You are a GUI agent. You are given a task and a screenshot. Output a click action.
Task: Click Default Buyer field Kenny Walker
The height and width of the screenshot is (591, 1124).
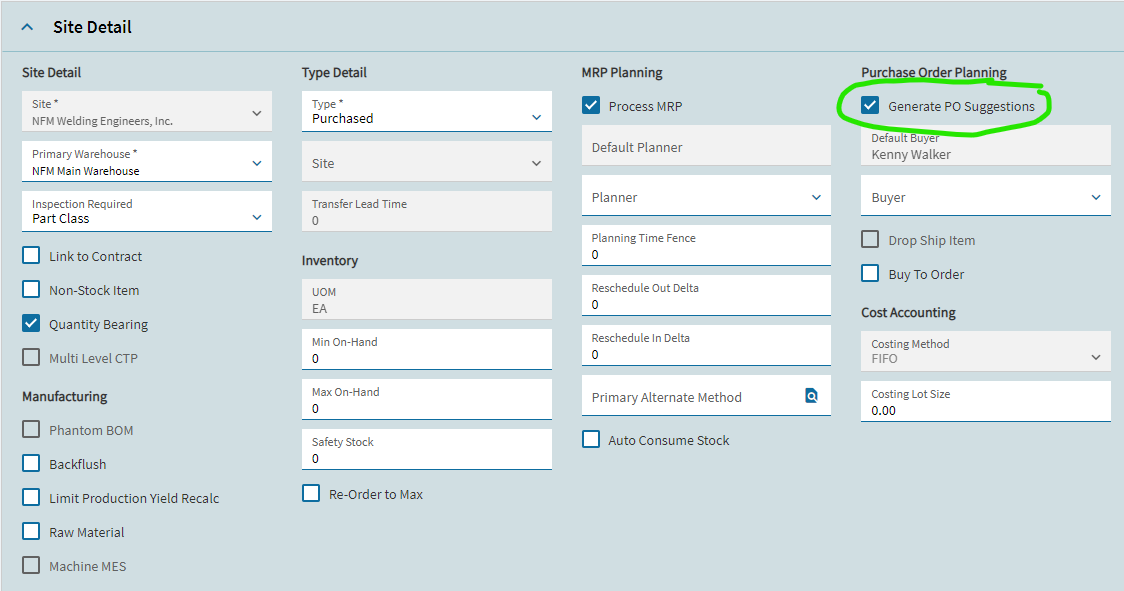(986, 147)
